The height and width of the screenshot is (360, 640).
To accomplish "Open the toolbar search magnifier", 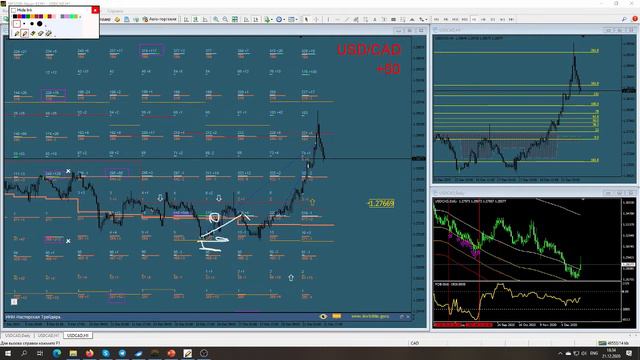I will (624, 19).
